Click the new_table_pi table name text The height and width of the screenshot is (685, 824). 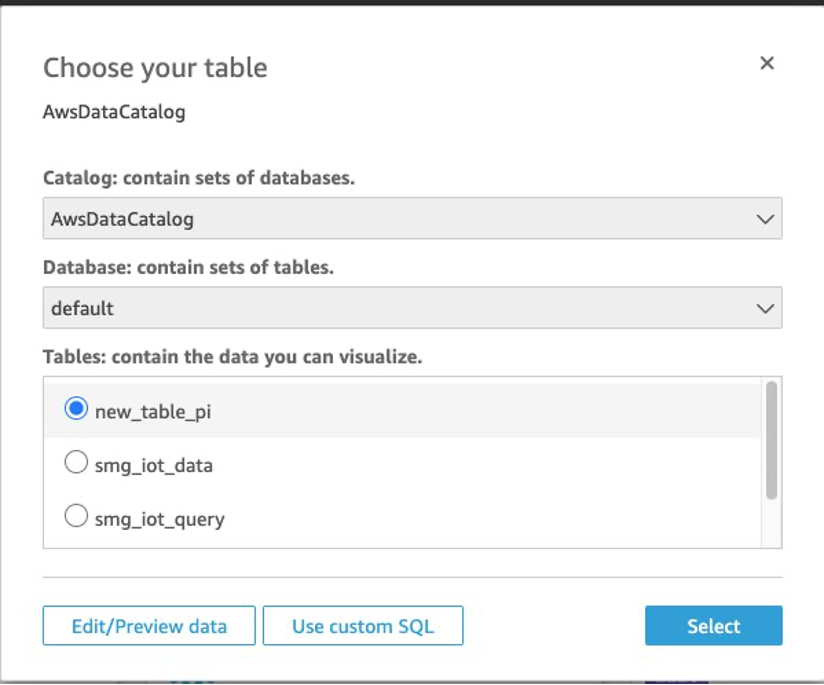pos(153,411)
